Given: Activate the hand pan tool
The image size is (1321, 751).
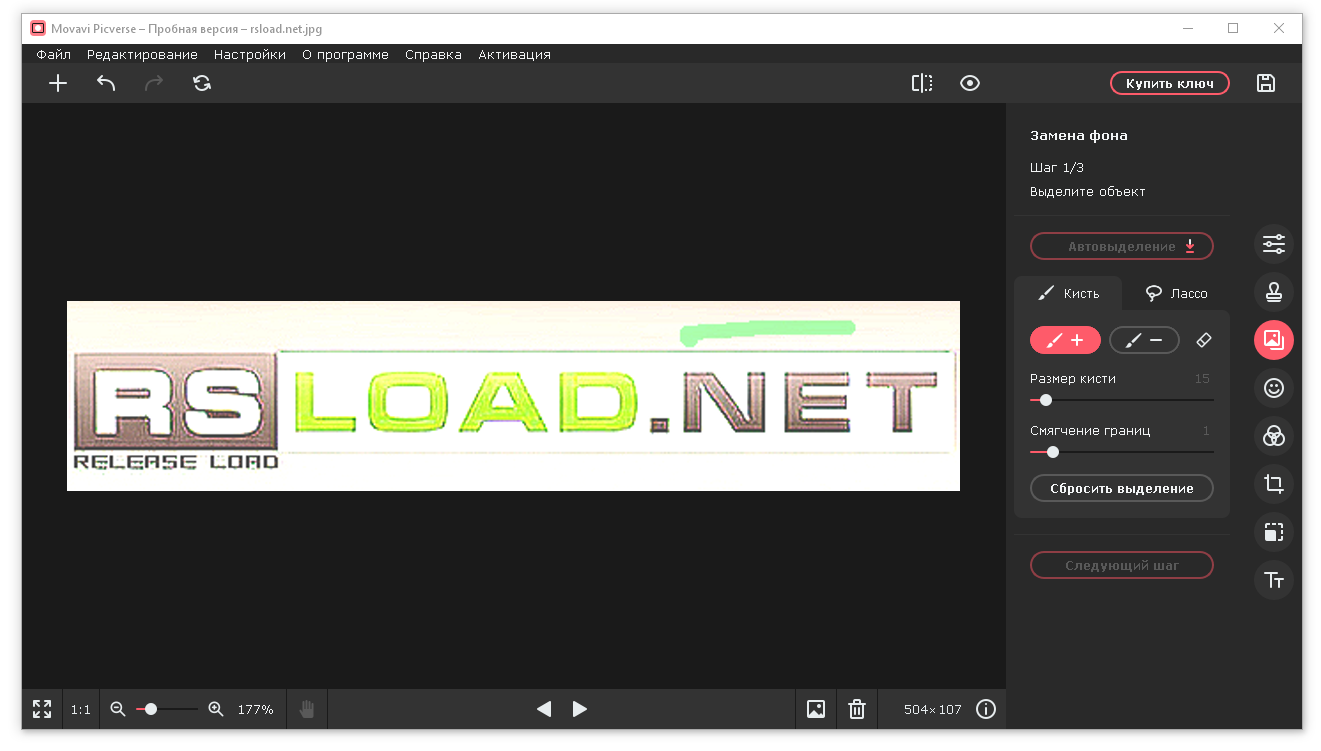Looking at the screenshot, I should pos(307,709).
